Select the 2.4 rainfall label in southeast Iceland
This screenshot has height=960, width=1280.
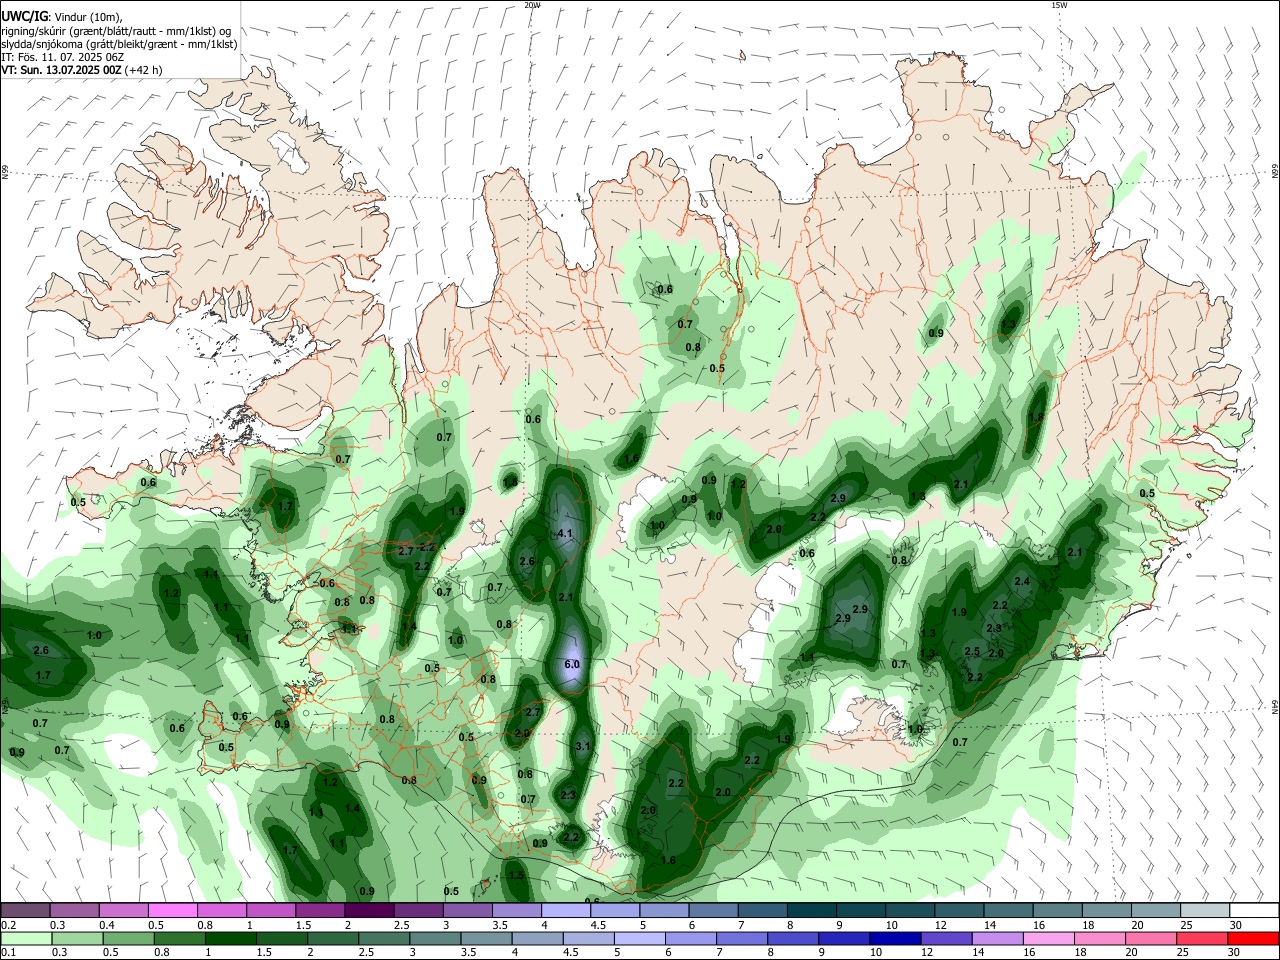1022,581
